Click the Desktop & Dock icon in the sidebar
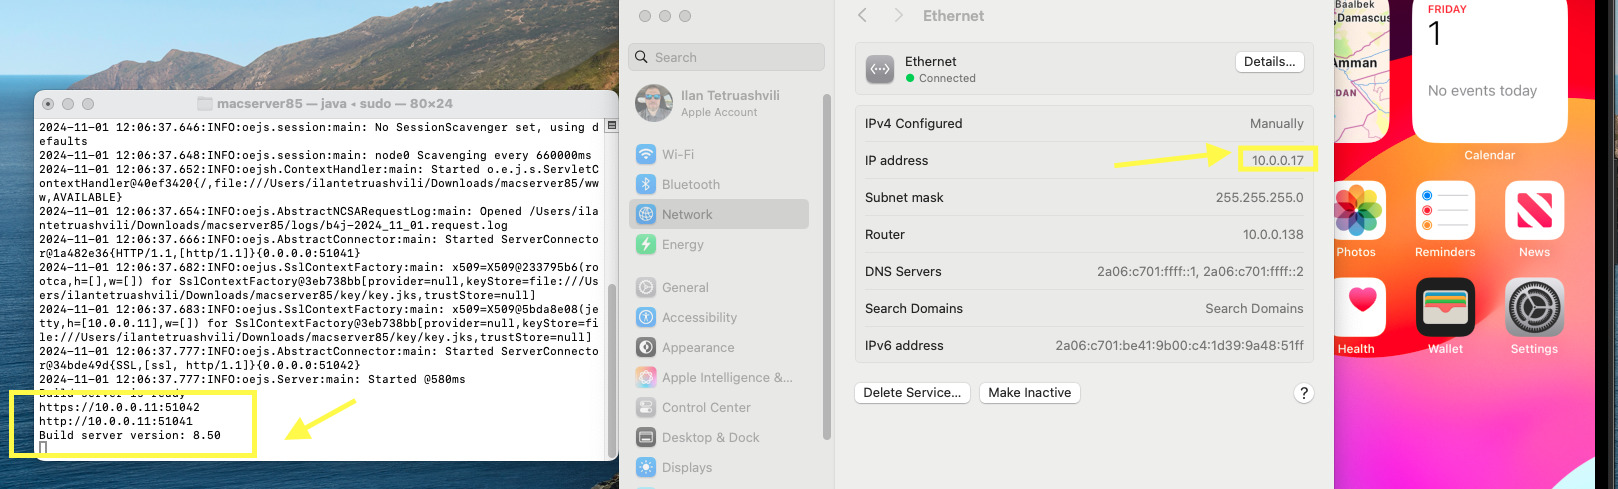This screenshot has height=489, width=1618. (646, 437)
